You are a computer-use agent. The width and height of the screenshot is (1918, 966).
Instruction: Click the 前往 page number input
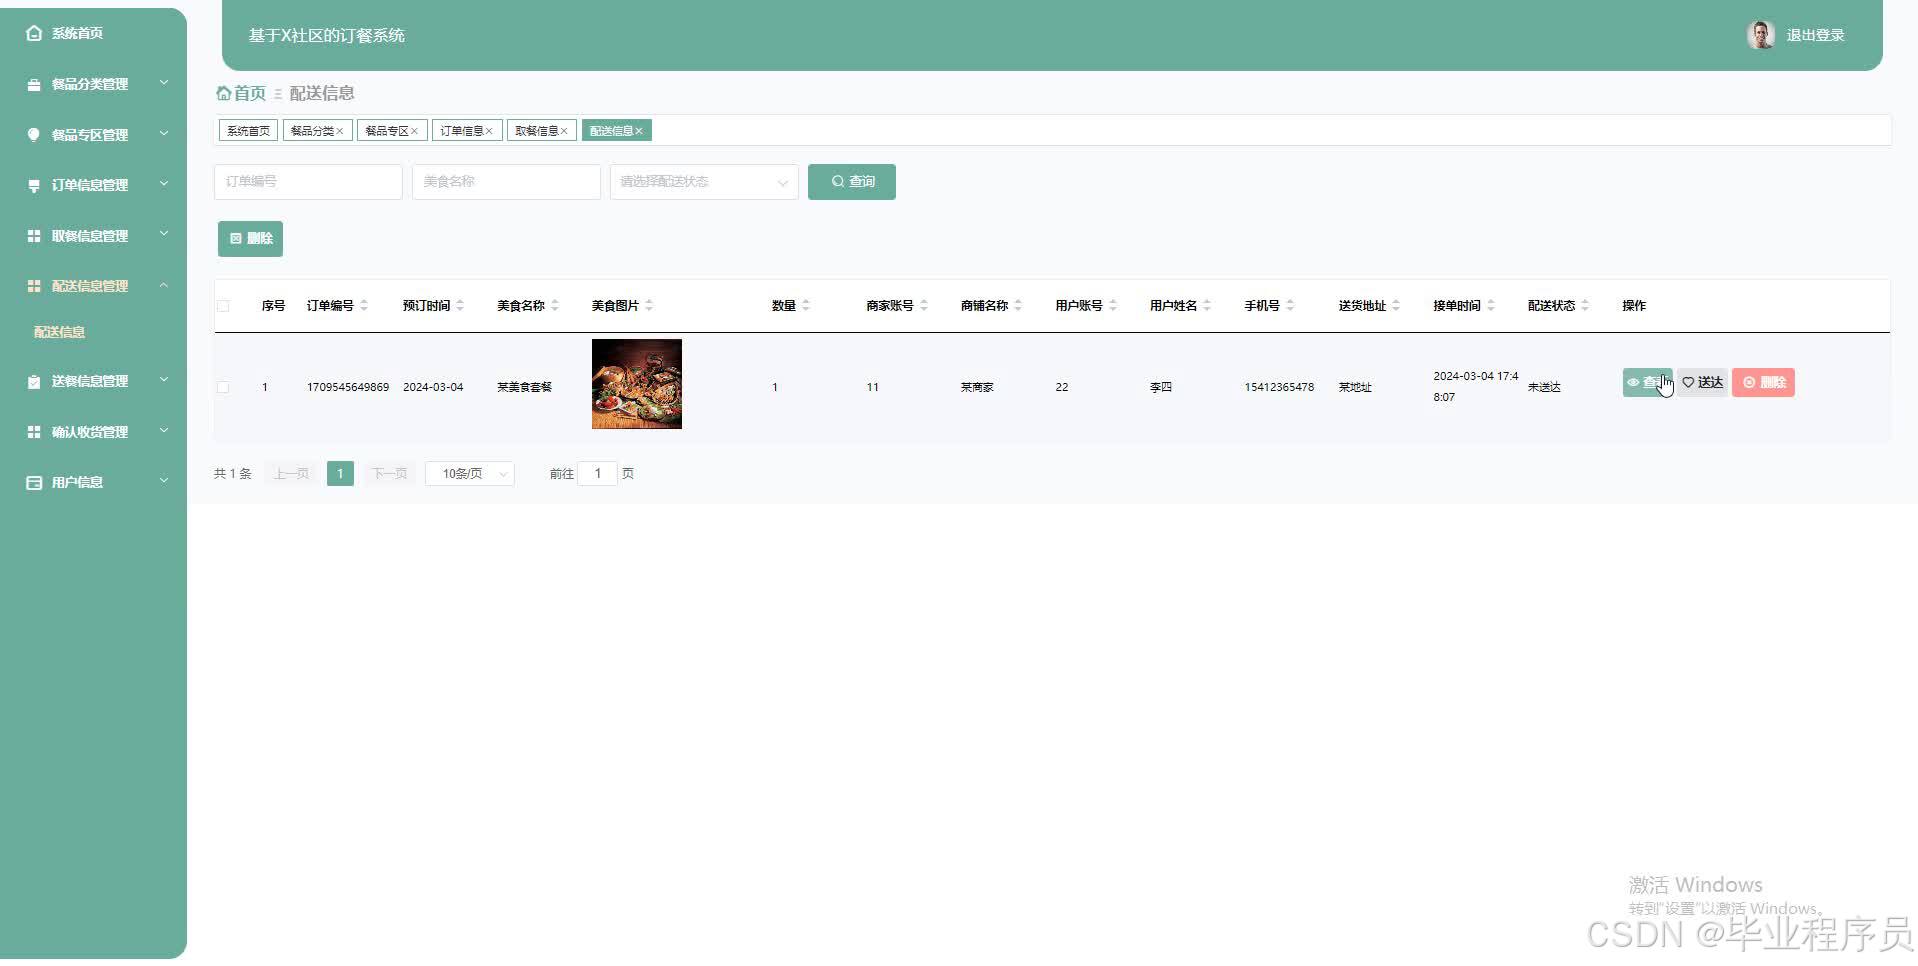pos(598,474)
